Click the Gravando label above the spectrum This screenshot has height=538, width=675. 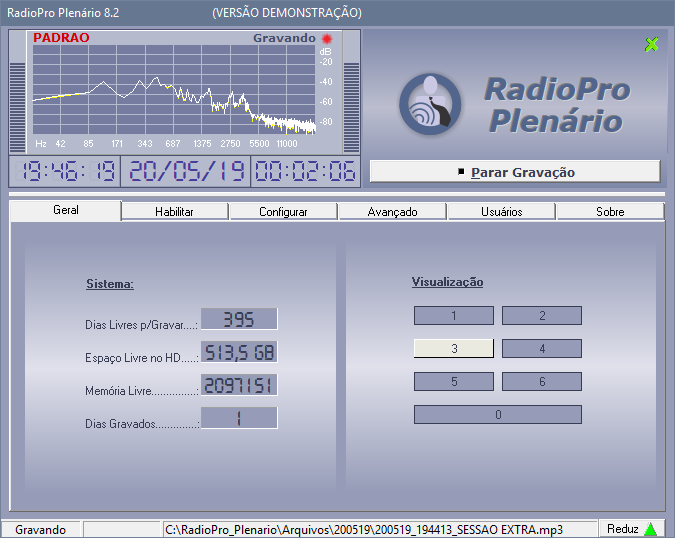coord(284,38)
